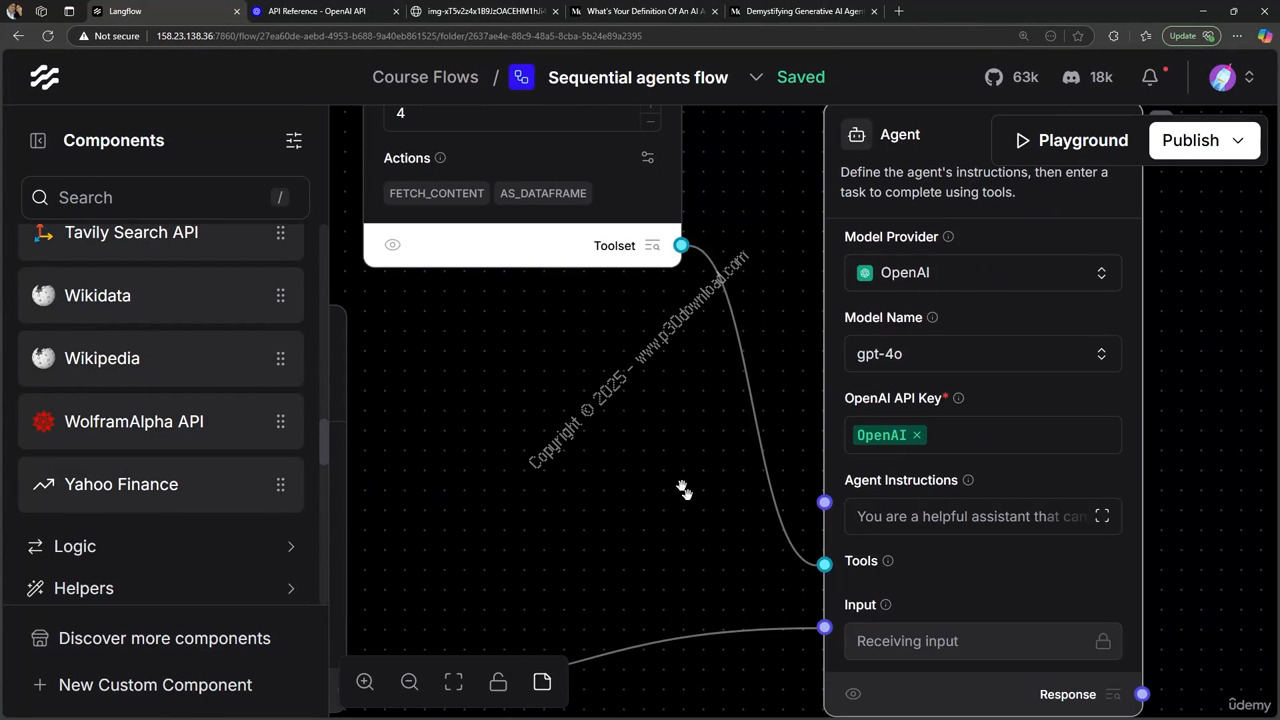Zoom in on the canvas
The width and height of the screenshot is (1280, 720).
pos(365,682)
